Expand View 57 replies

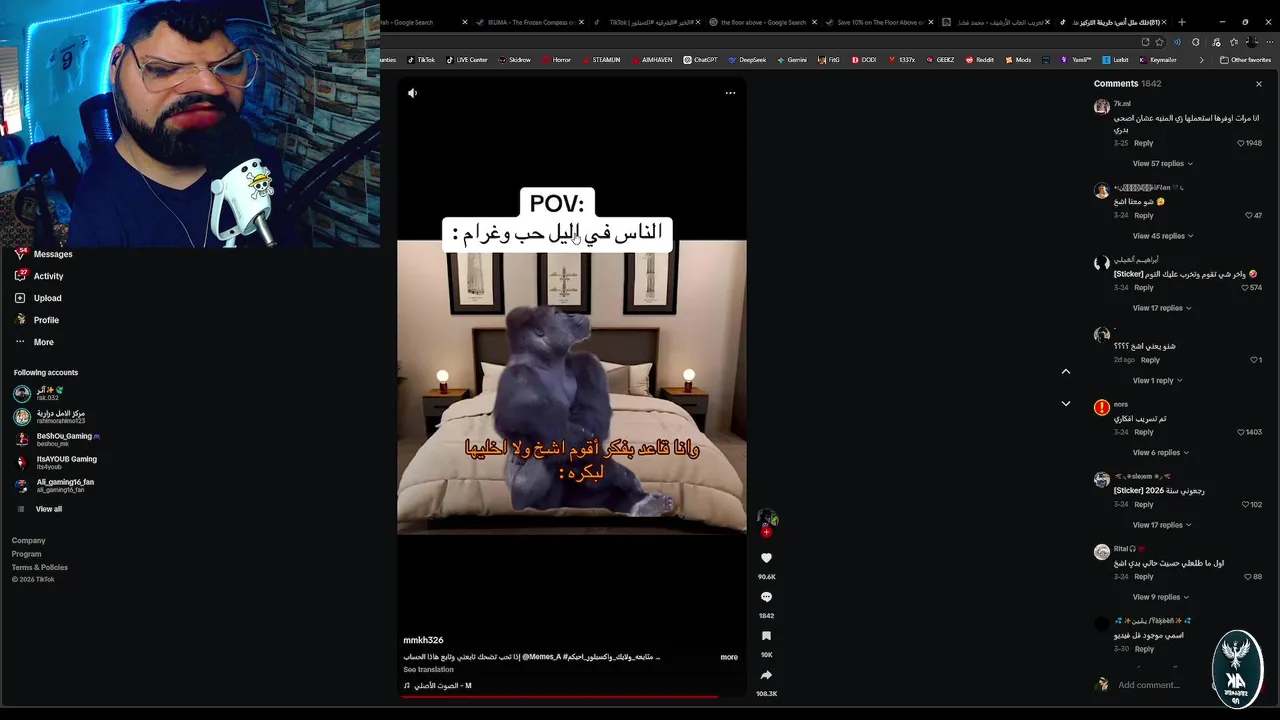click(x=1162, y=164)
